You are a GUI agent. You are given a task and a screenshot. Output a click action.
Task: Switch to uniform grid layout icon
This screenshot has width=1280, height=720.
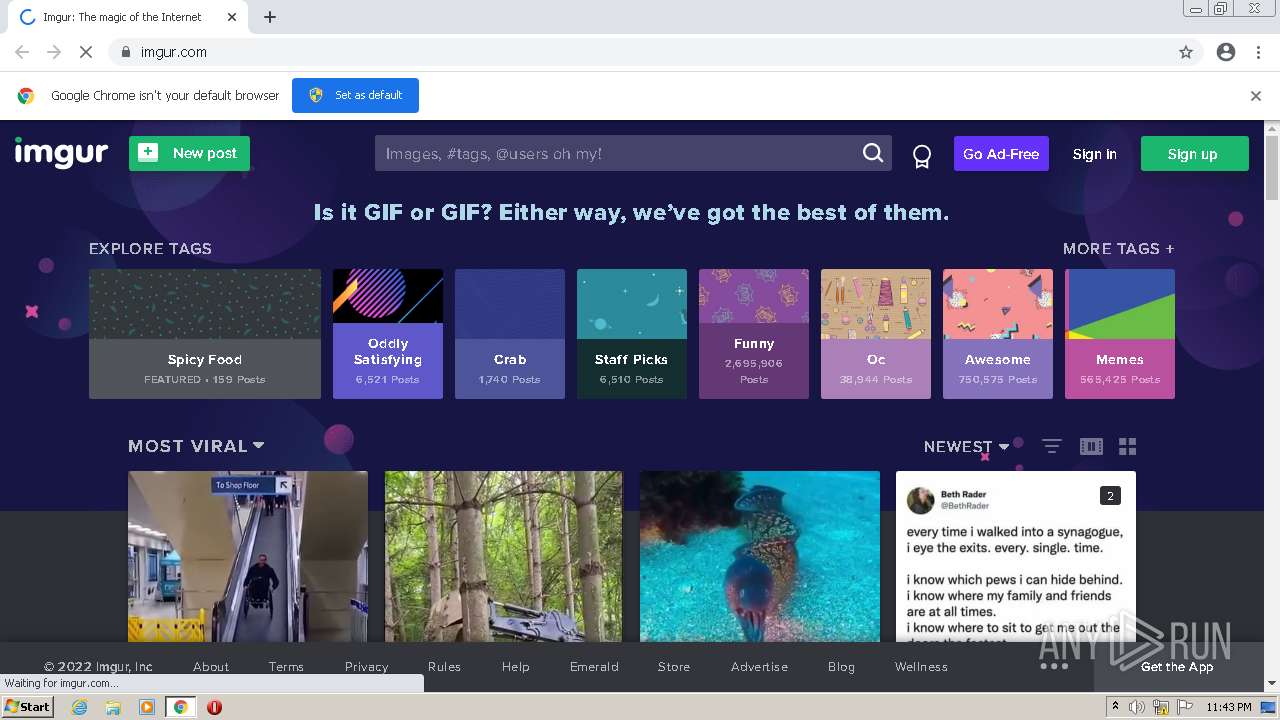point(1128,446)
